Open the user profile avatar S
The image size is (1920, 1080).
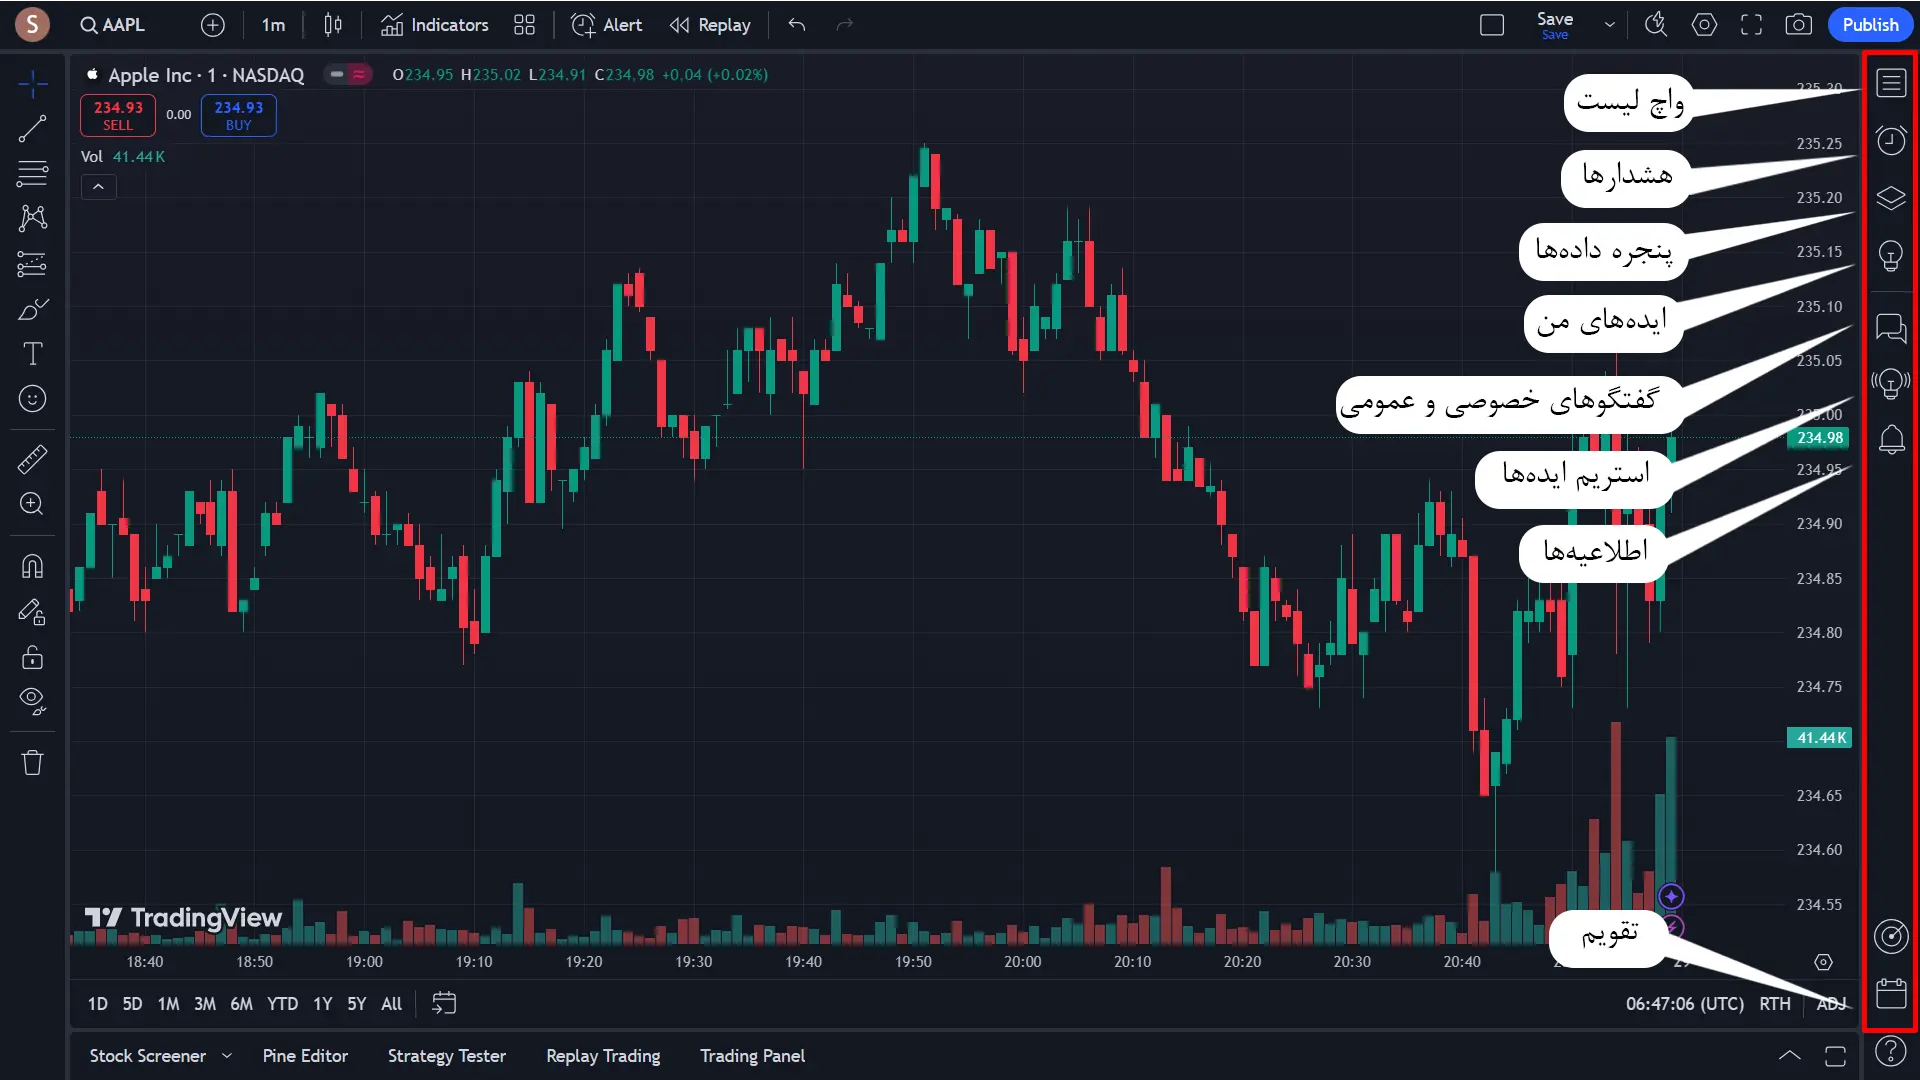(32, 25)
